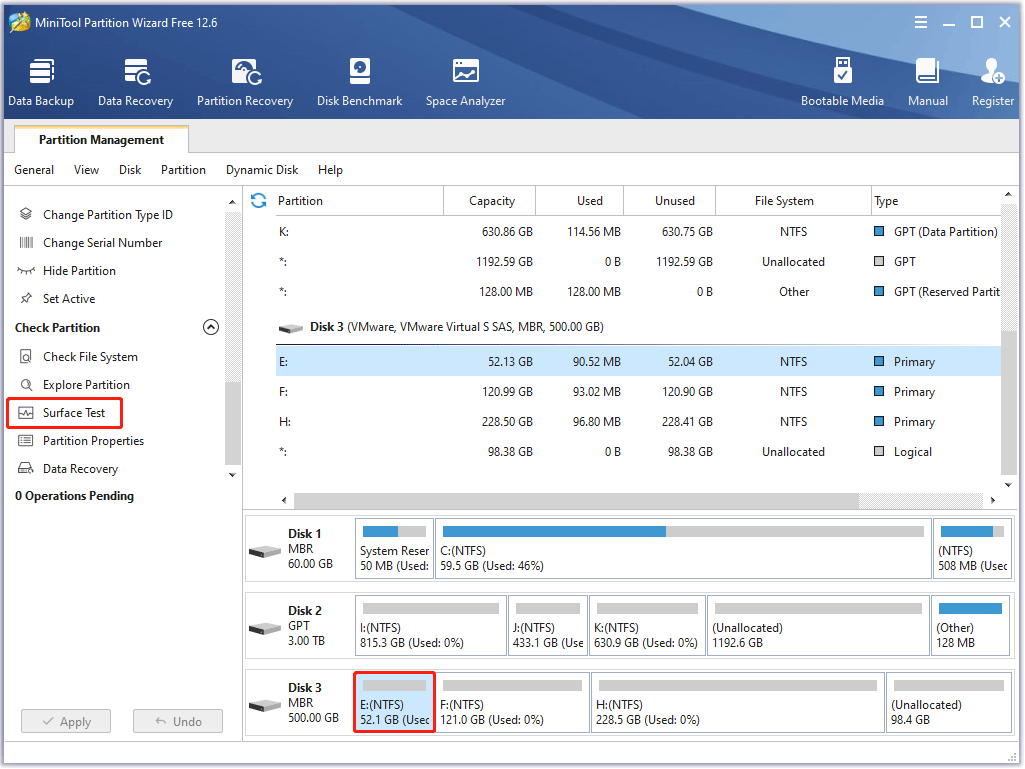Select E:(NTFS) block on Disk 3
Viewport: 1025px width, 769px height.
click(394, 703)
